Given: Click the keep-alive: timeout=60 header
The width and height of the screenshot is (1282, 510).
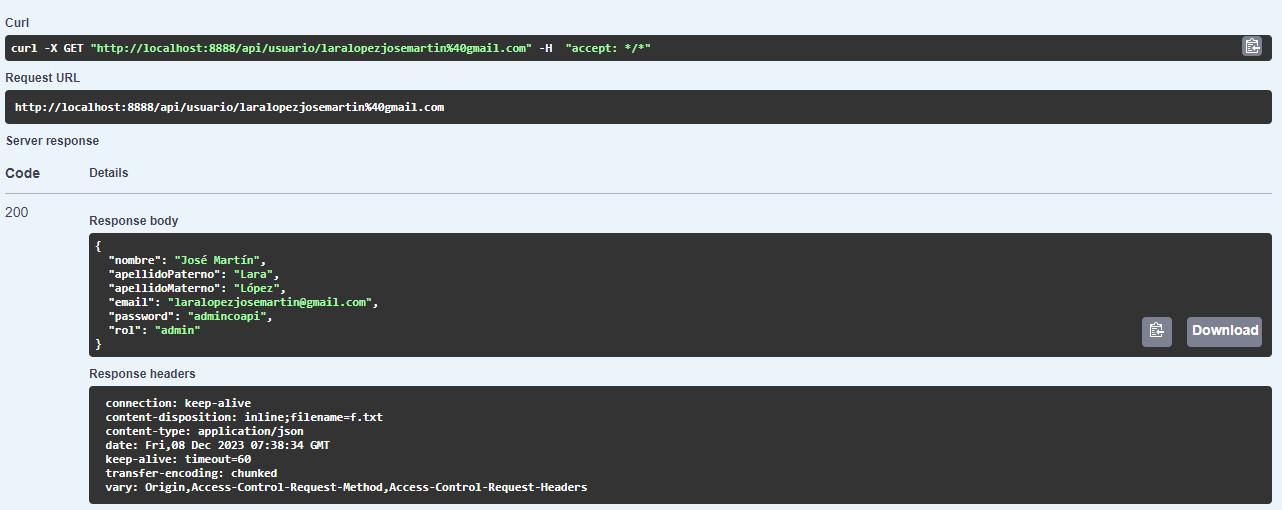Looking at the screenshot, I should point(178,459).
